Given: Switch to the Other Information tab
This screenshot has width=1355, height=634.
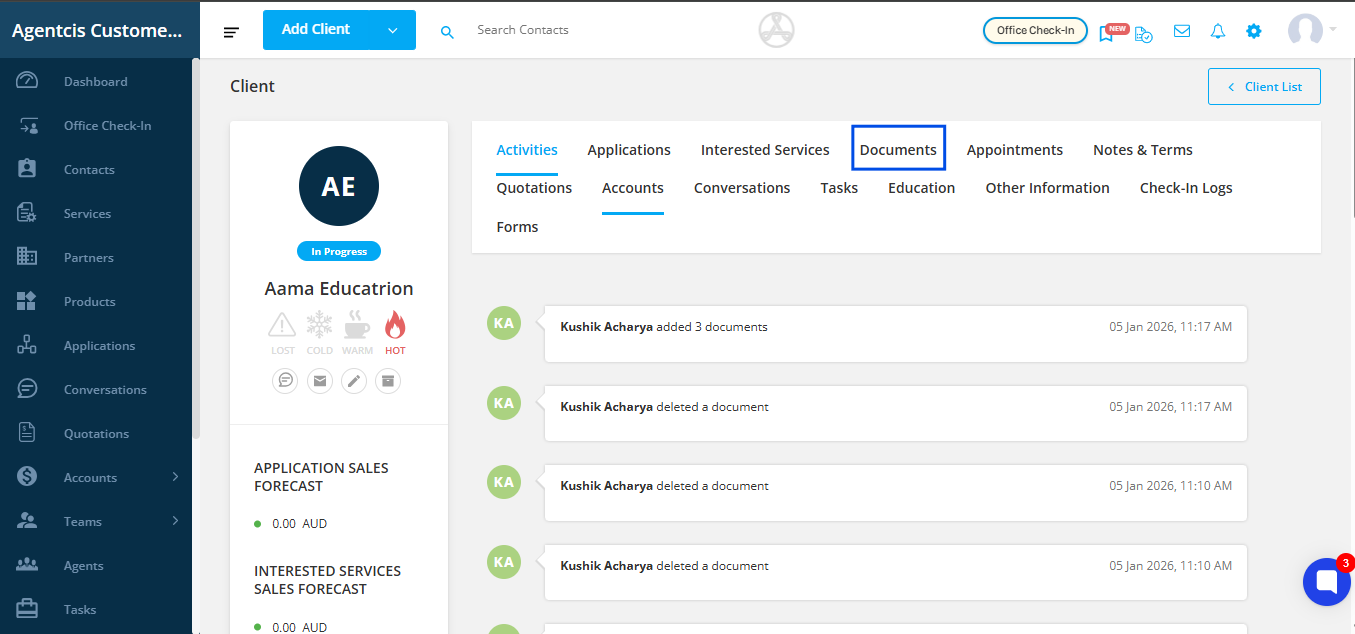Looking at the screenshot, I should pos(1047,188).
